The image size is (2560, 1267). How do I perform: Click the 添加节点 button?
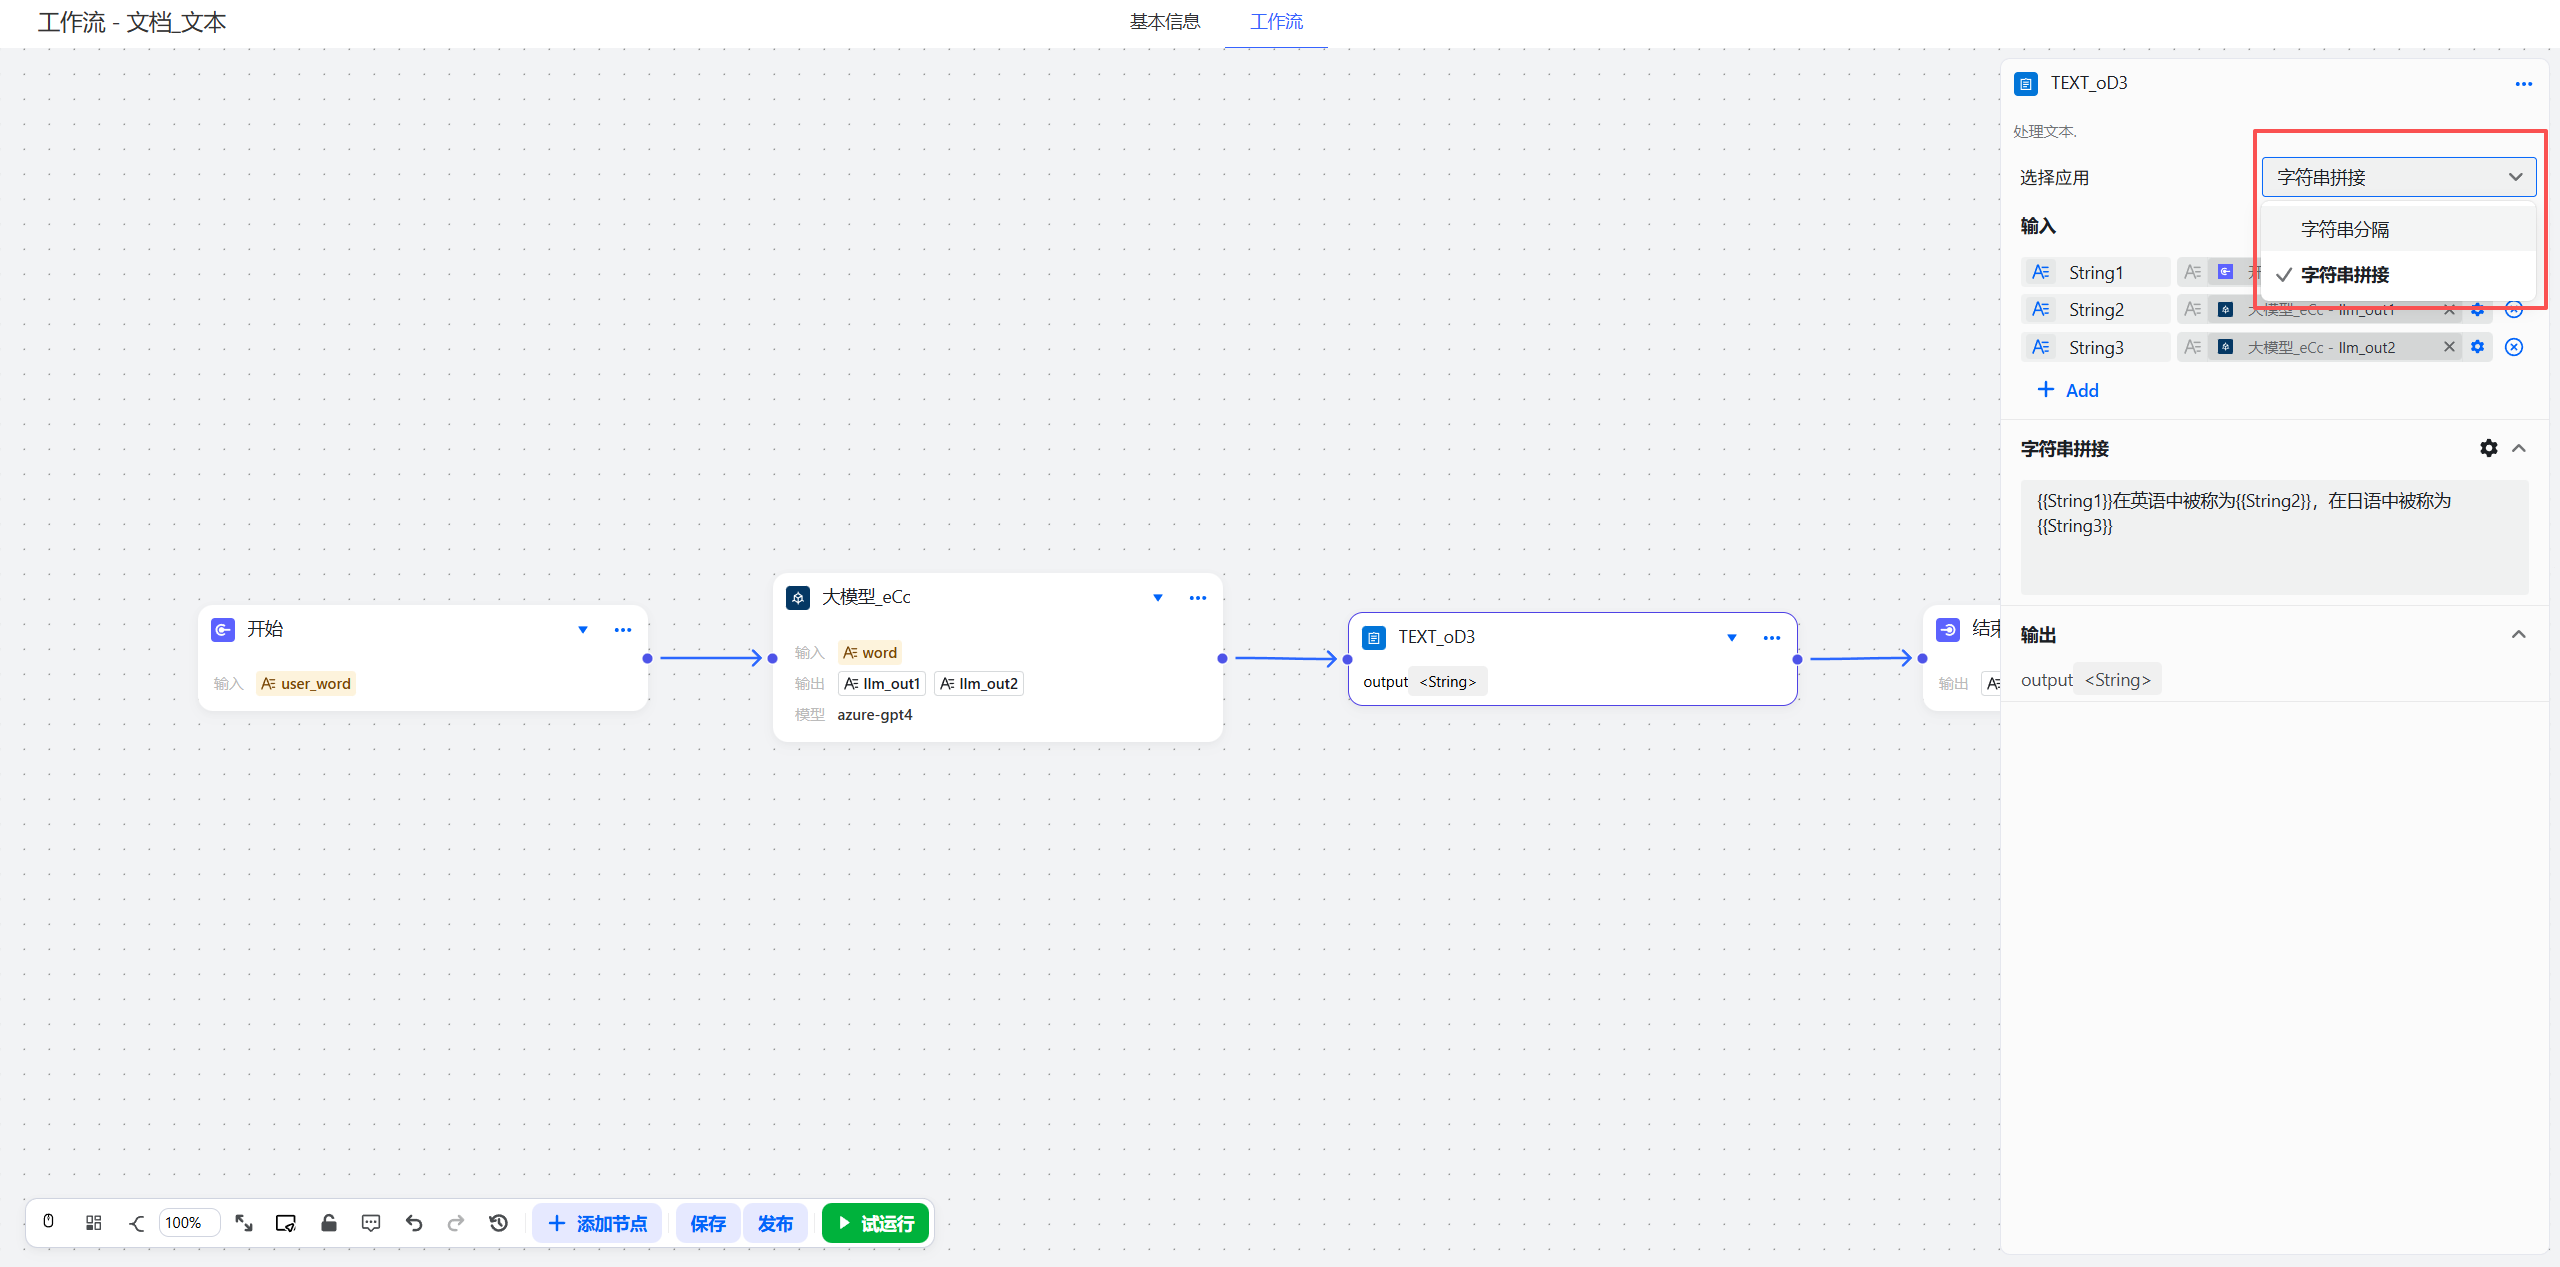(x=597, y=1223)
